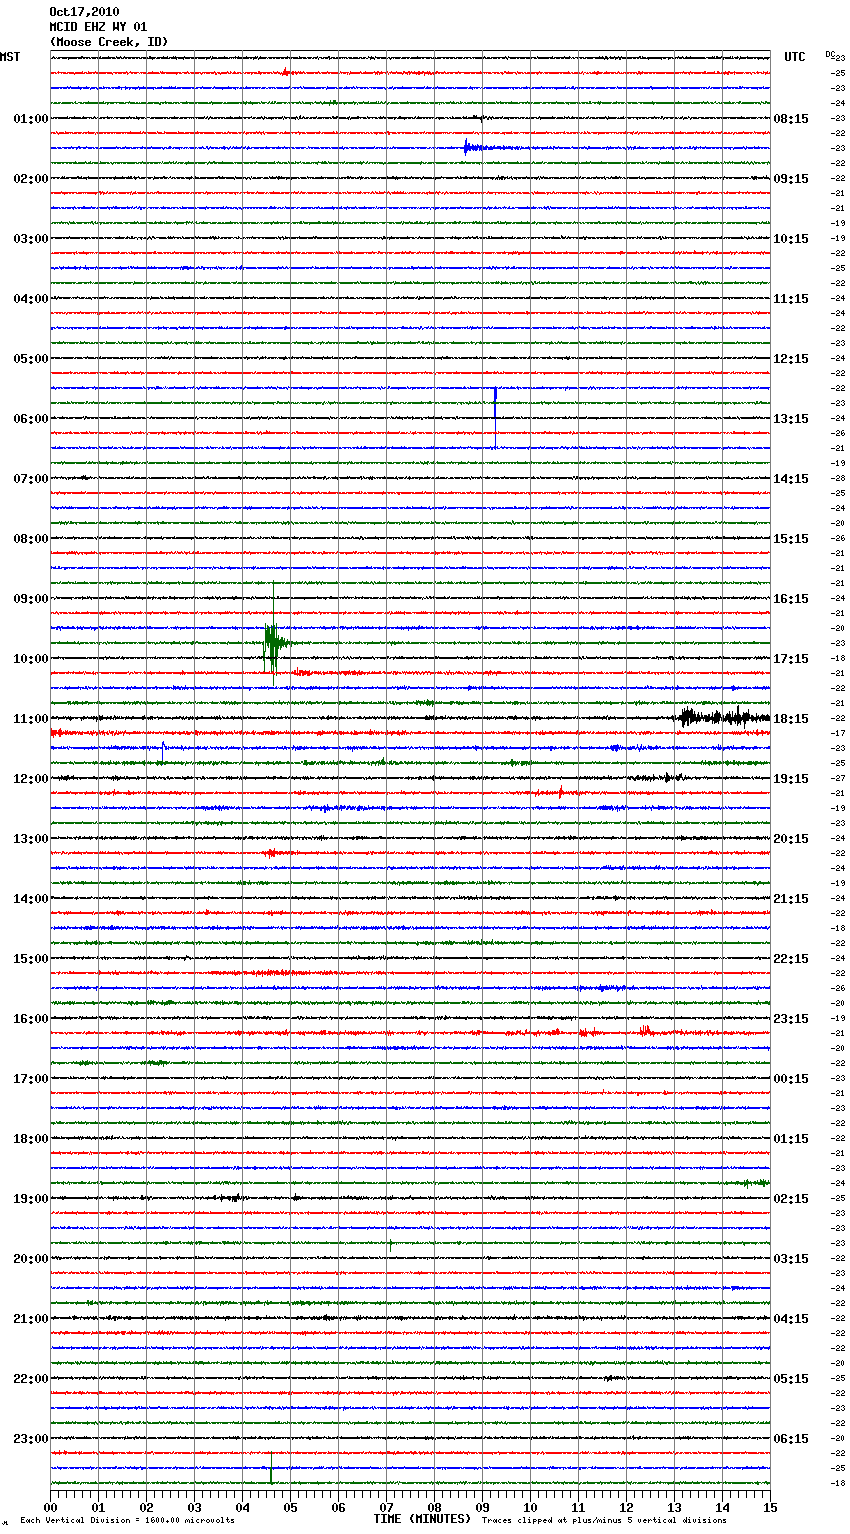Click the vertical division 1600.00 microvolts note
The image size is (850, 1534).
[127, 1520]
